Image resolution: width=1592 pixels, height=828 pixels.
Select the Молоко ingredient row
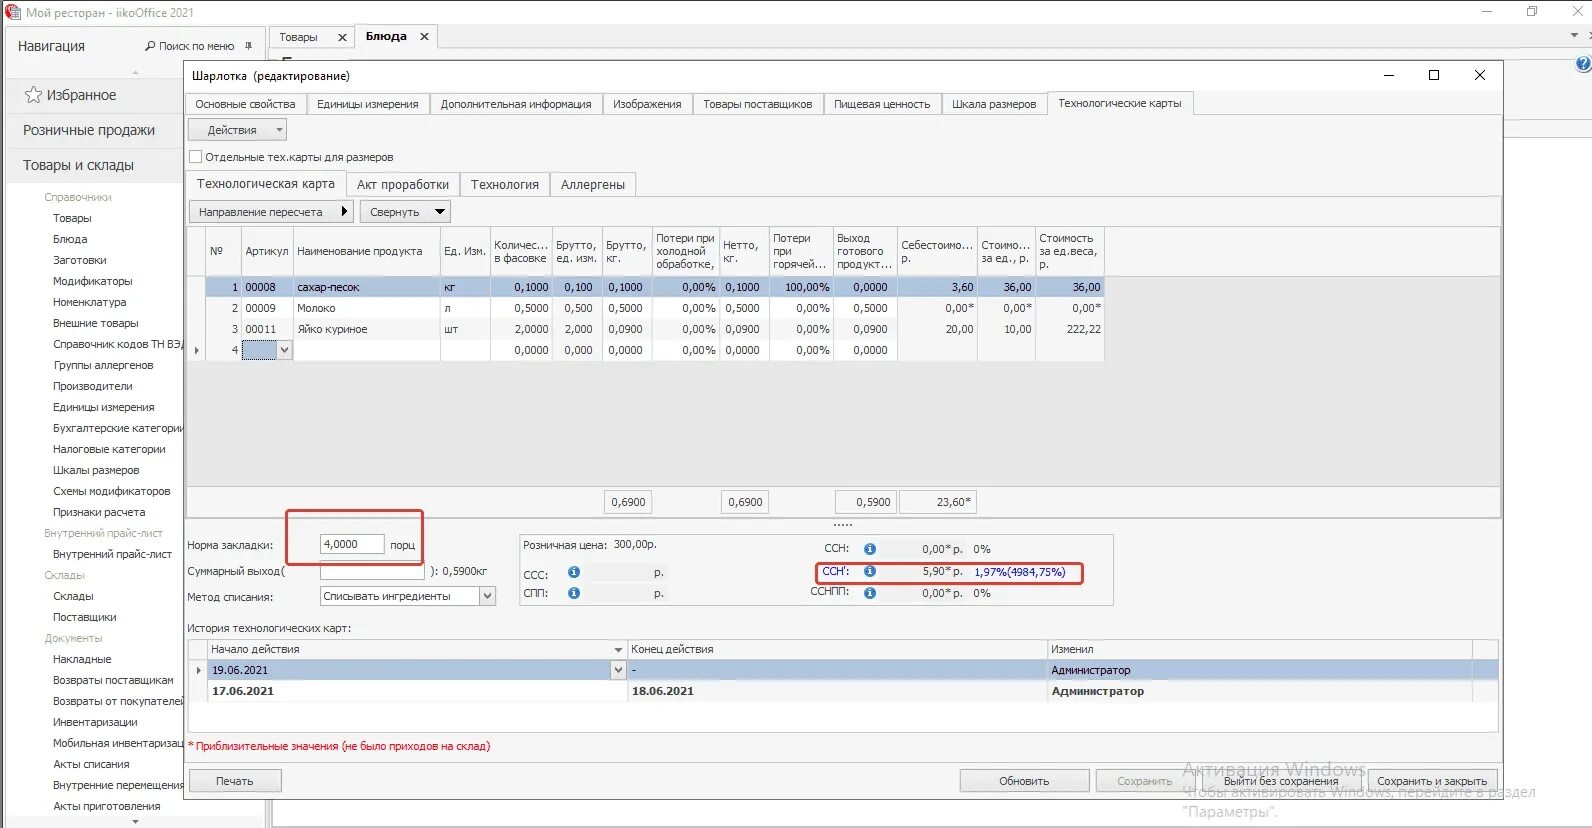coord(655,308)
